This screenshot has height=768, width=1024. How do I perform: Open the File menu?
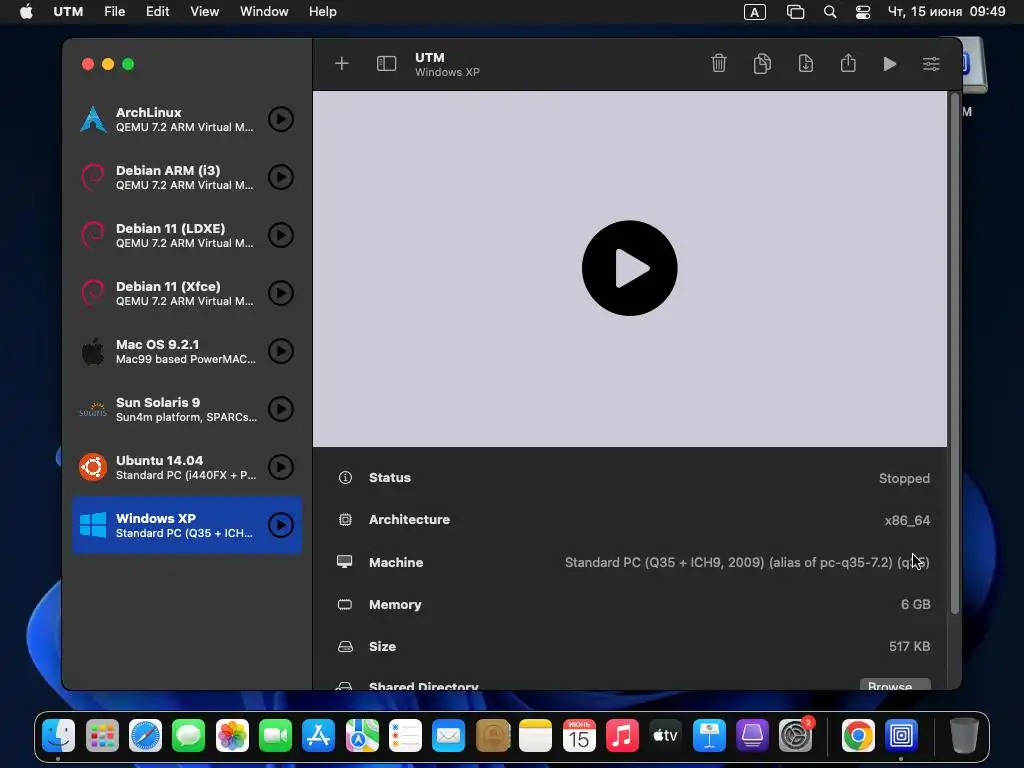[115, 12]
